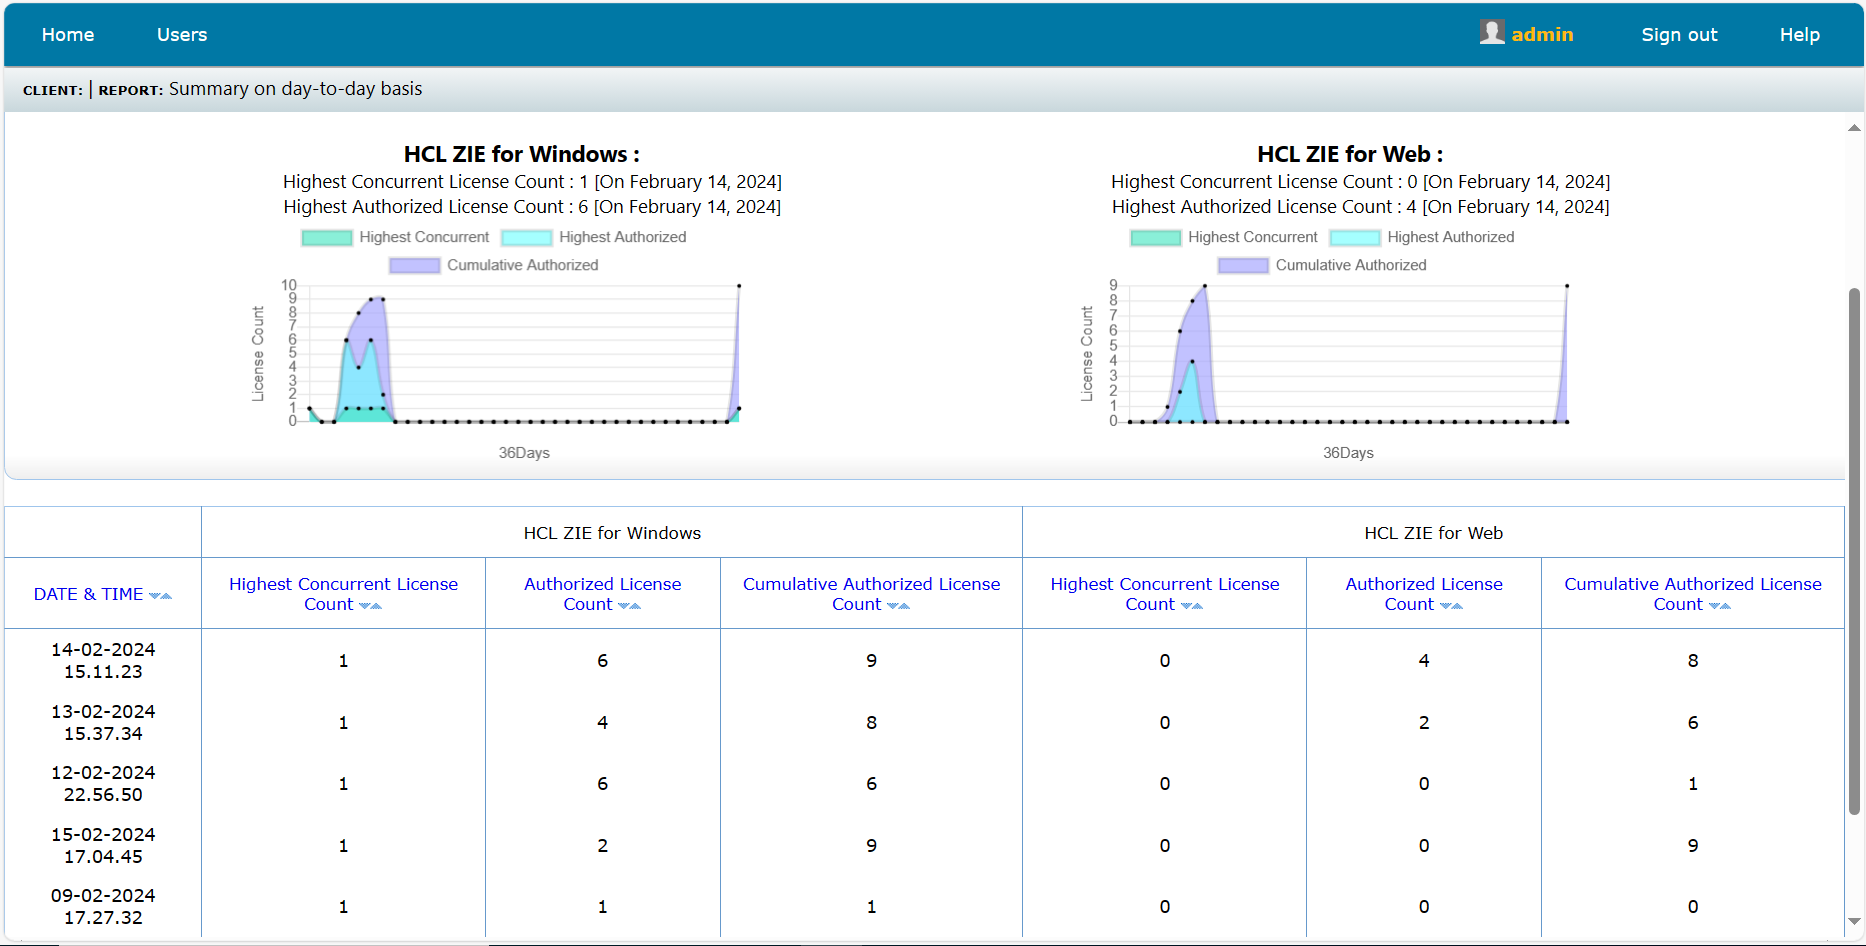Open the admin profile link
This screenshot has width=1866, height=946.
tap(1542, 35)
